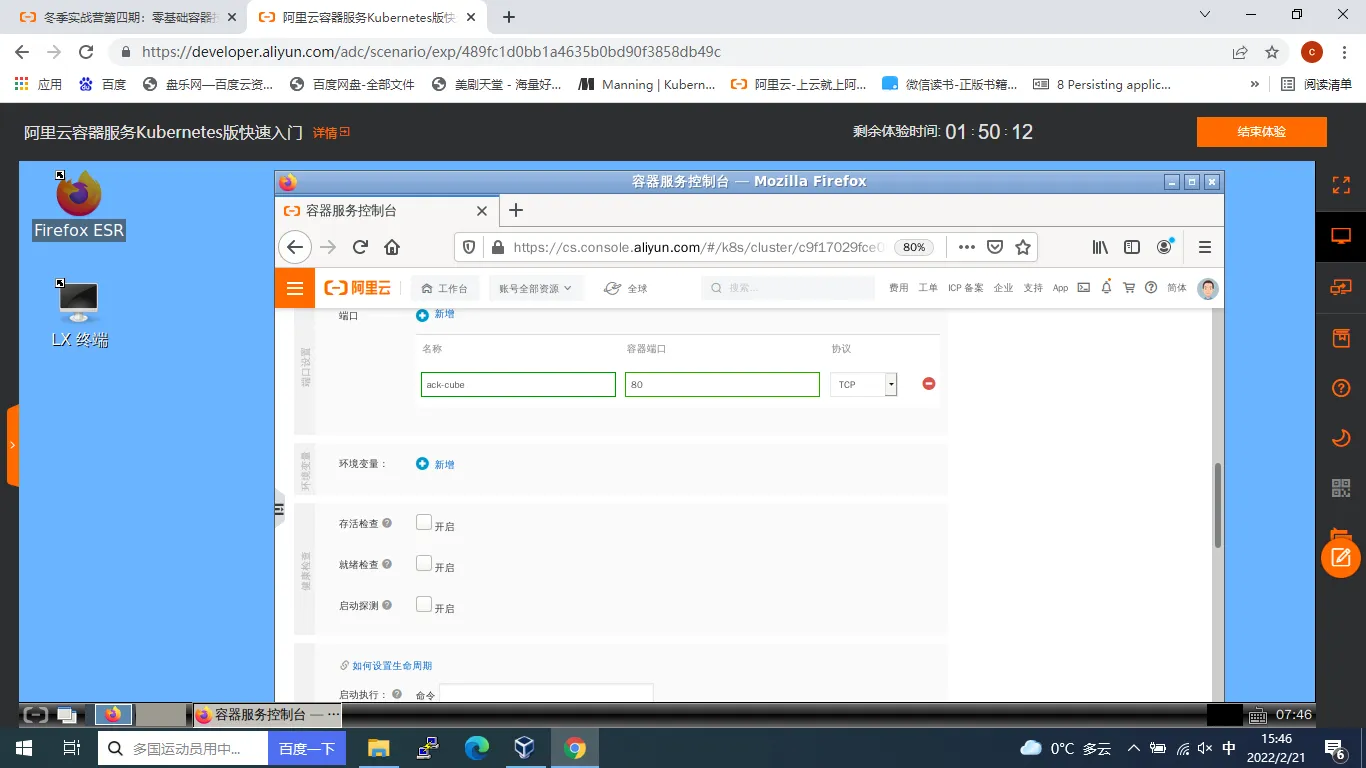Enable 就绪检查 readiness check
Viewport: 1366px width, 768px height.
424,563
